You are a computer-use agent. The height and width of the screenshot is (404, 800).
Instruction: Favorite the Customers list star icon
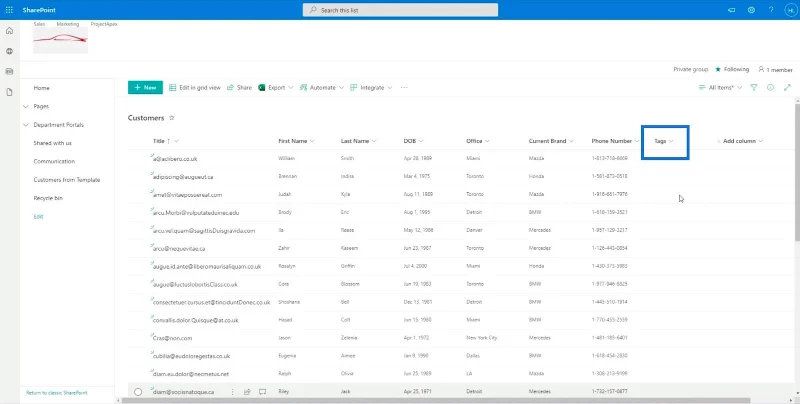click(172, 118)
